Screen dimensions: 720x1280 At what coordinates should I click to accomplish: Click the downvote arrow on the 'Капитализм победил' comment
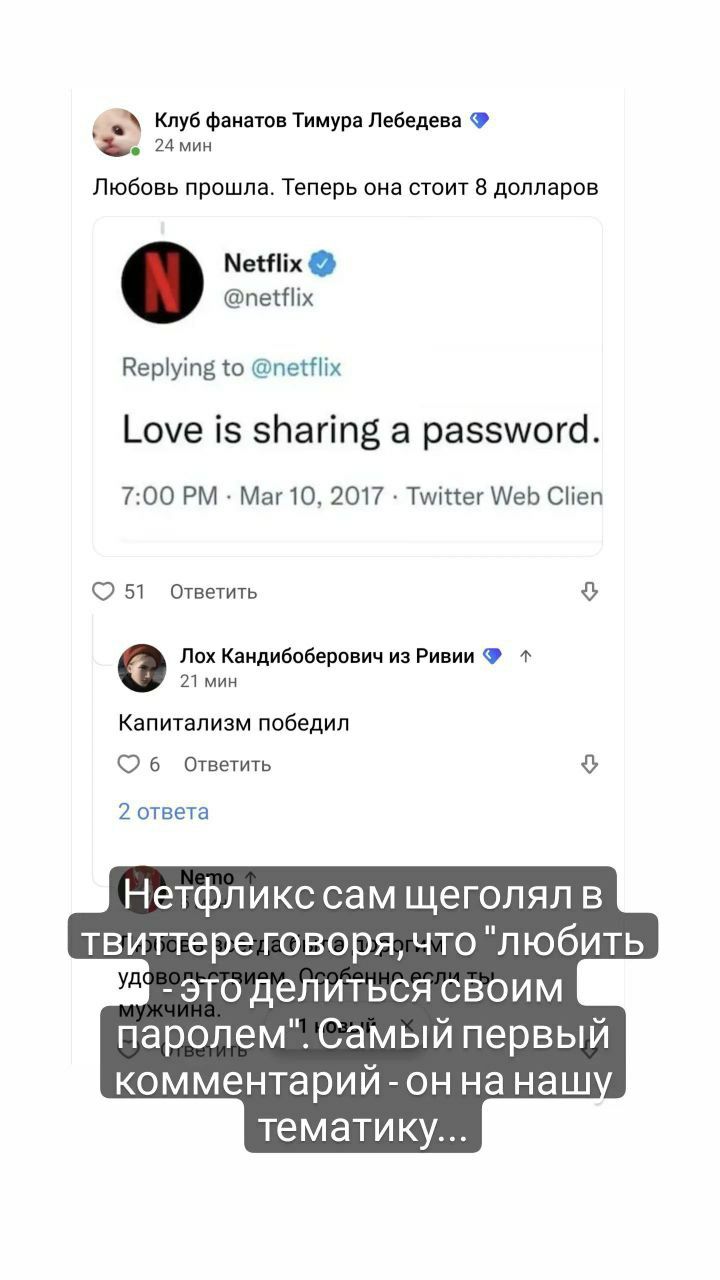(590, 764)
